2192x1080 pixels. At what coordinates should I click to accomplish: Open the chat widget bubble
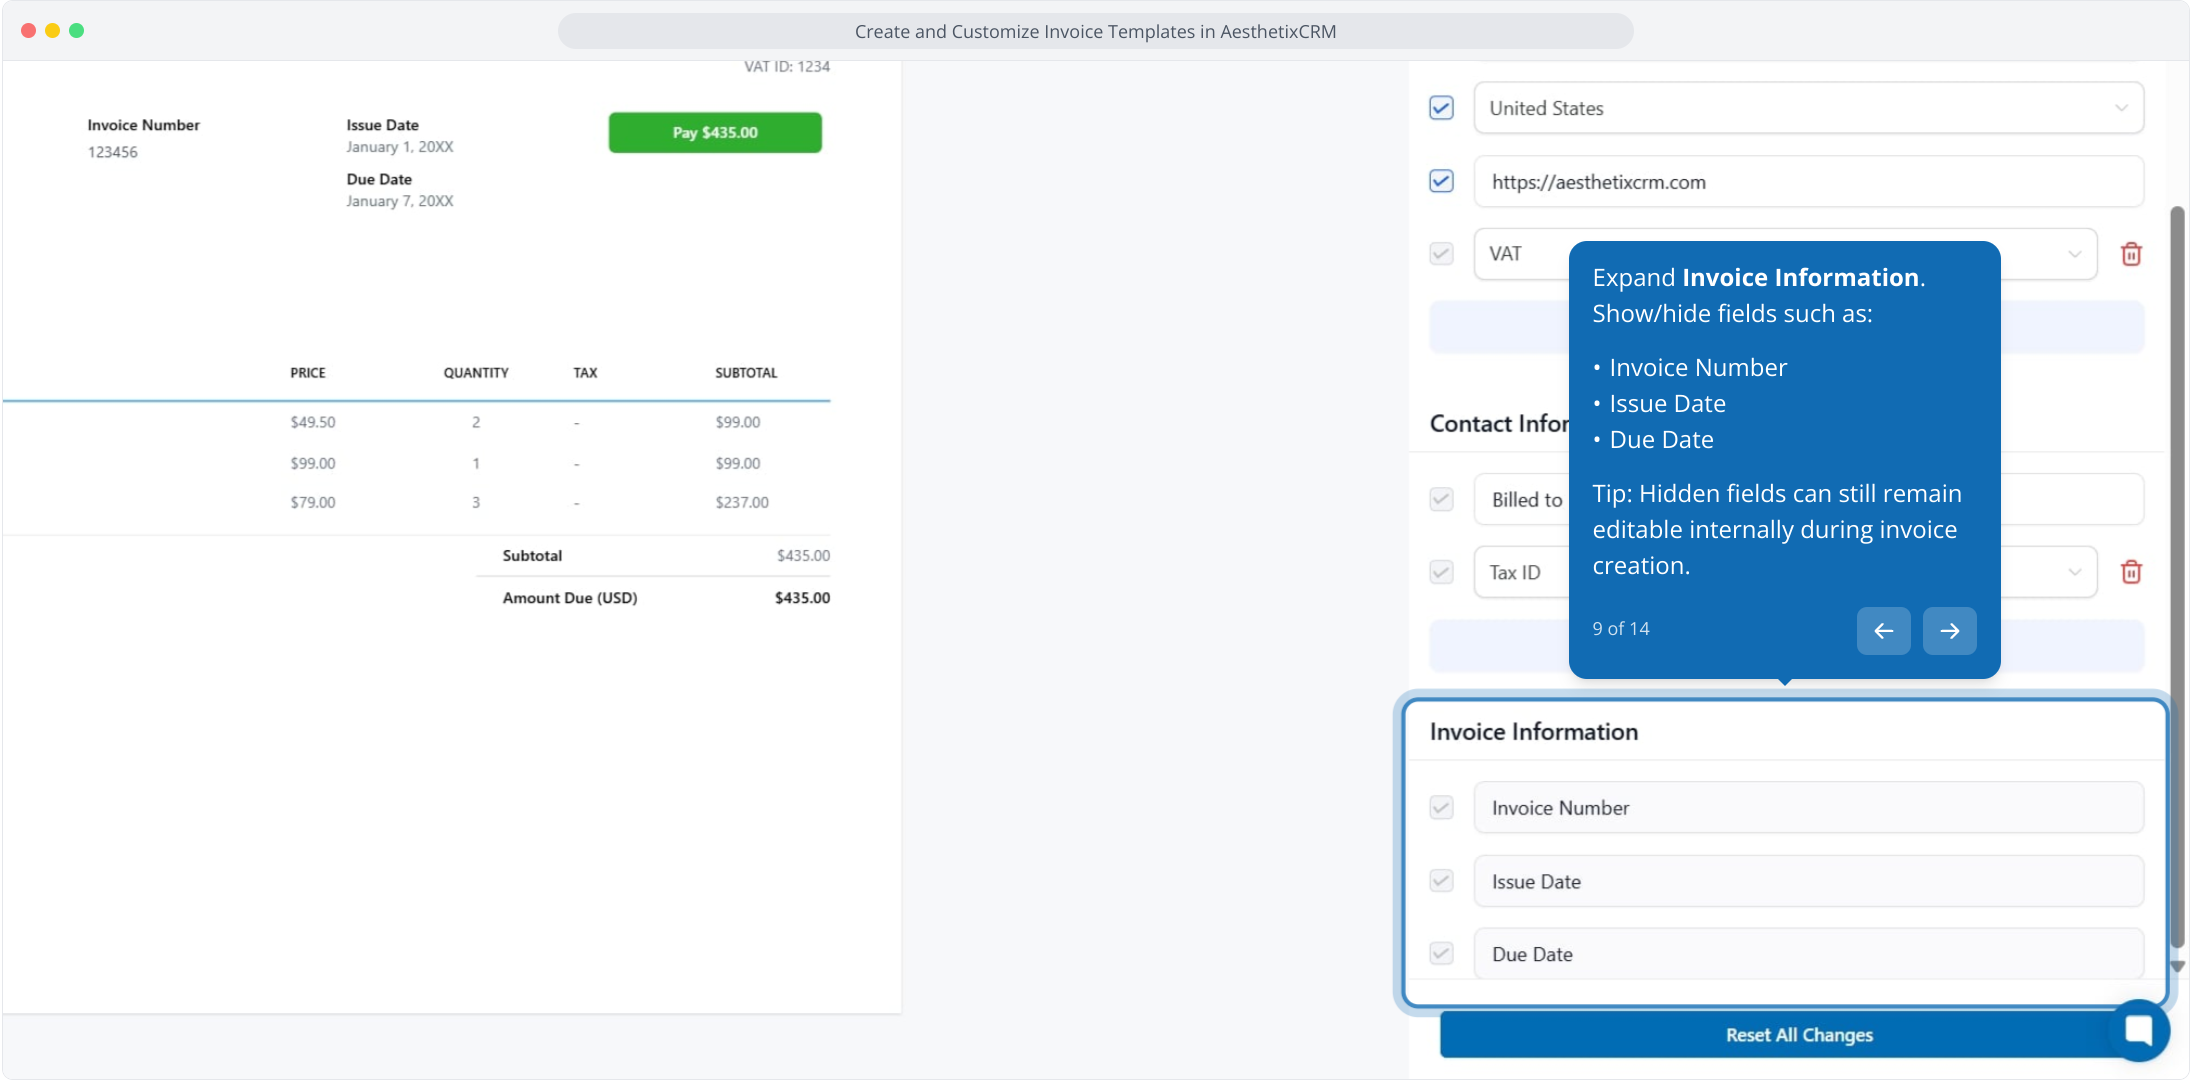(x=2139, y=1030)
